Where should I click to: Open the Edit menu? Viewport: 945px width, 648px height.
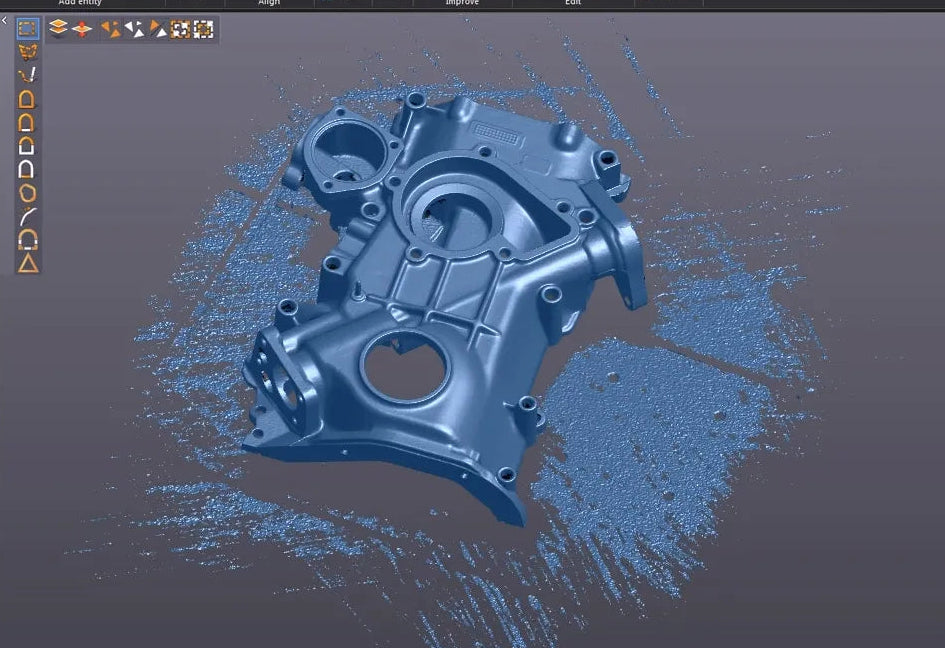pos(573,3)
